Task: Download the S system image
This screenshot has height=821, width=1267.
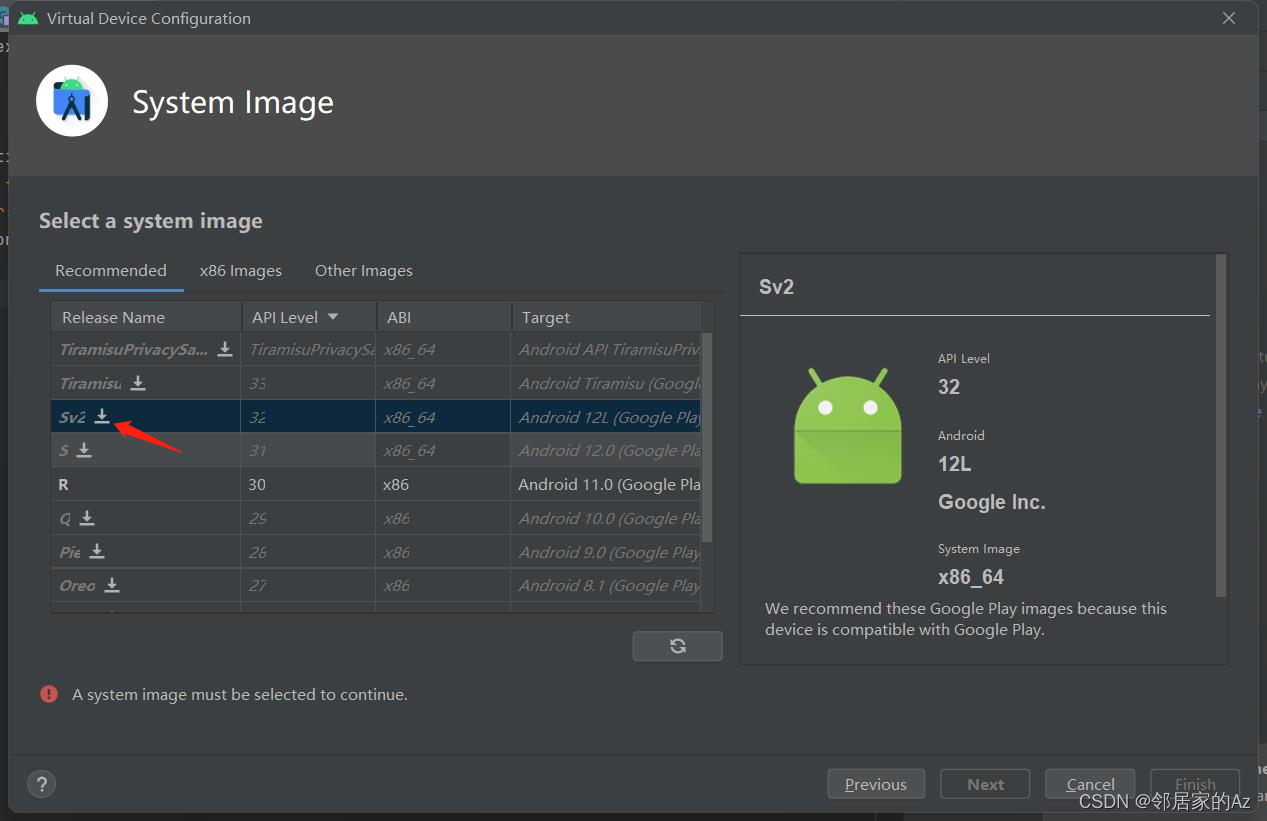Action: click(84, 450)
